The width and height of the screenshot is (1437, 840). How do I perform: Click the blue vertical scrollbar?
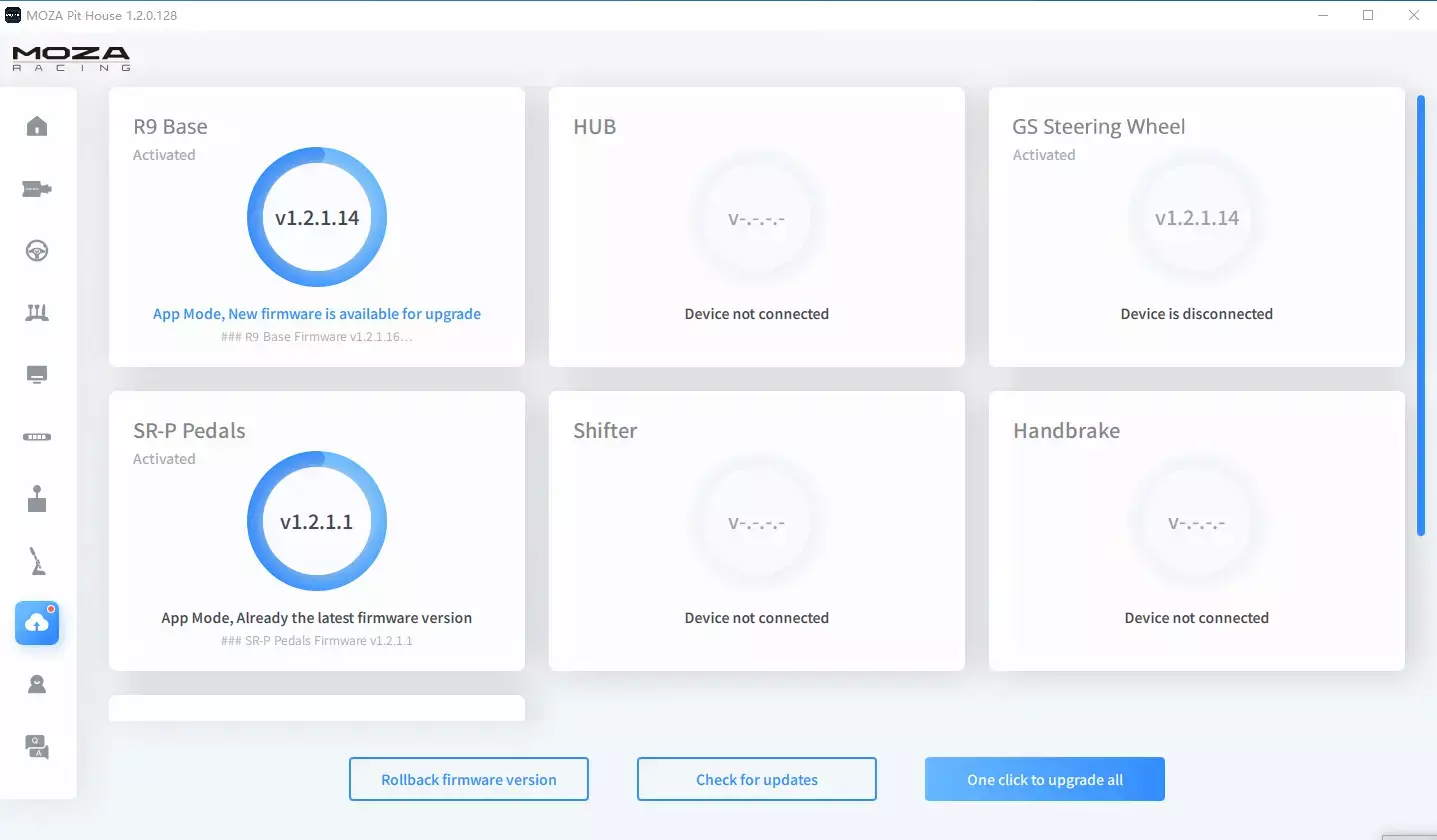[x=1421, y=315]
